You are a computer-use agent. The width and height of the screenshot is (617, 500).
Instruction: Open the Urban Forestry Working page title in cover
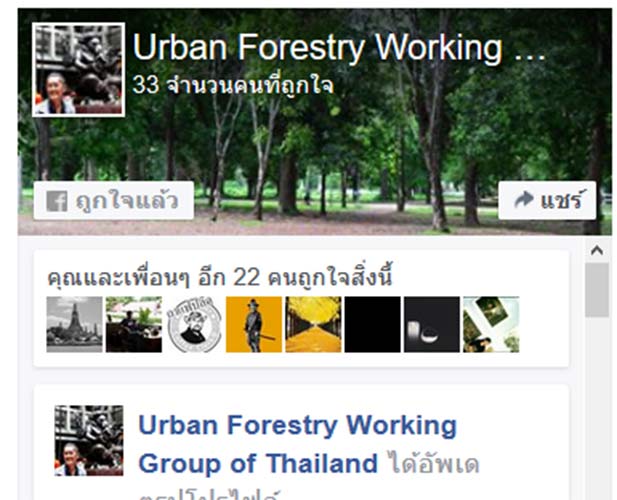(x=339, y=48)
